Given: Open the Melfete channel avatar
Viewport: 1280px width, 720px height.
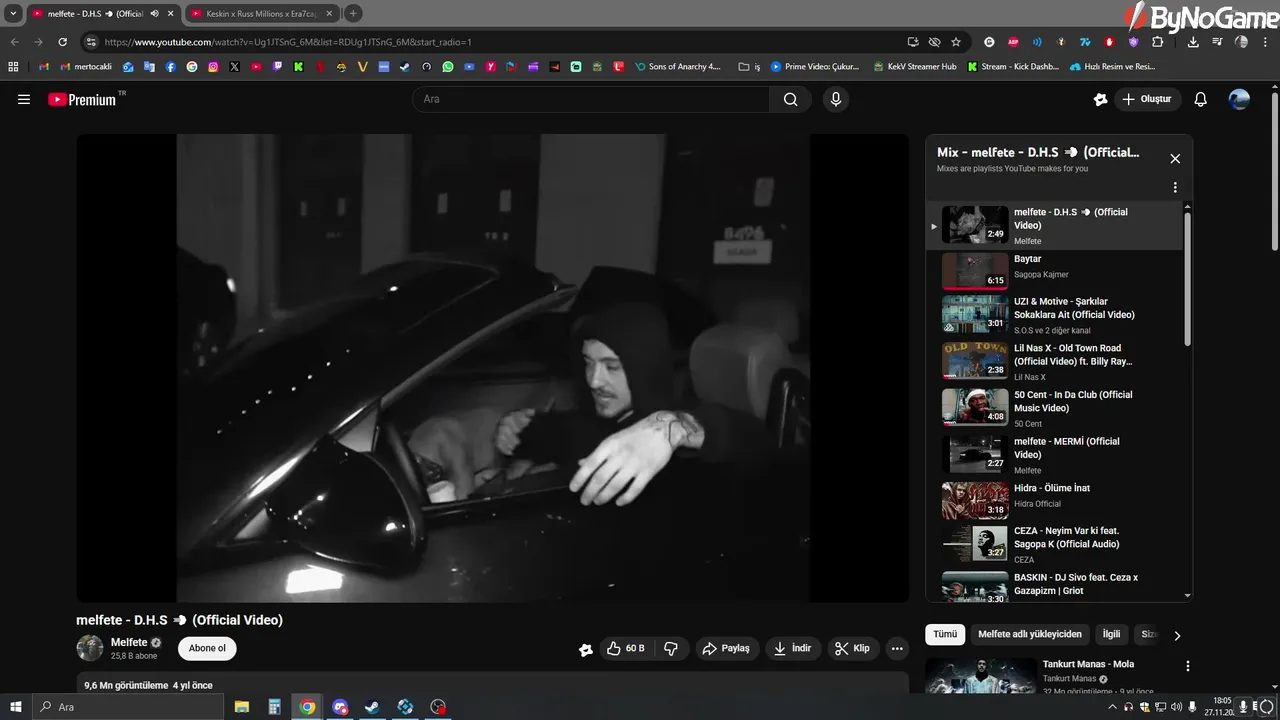Looking at the screenshot, I should click(90, 648).
